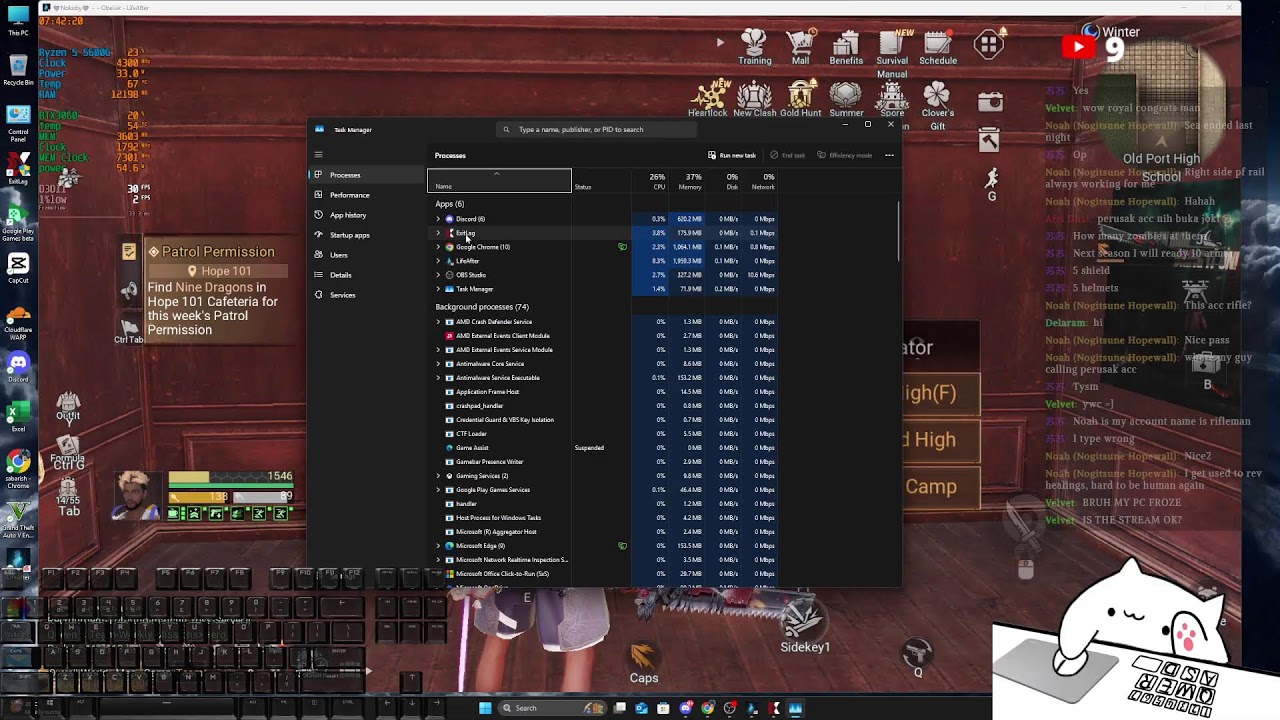Open Outlook from taskbar
This screenshot has width=1280, height=720.
[641, 708]
